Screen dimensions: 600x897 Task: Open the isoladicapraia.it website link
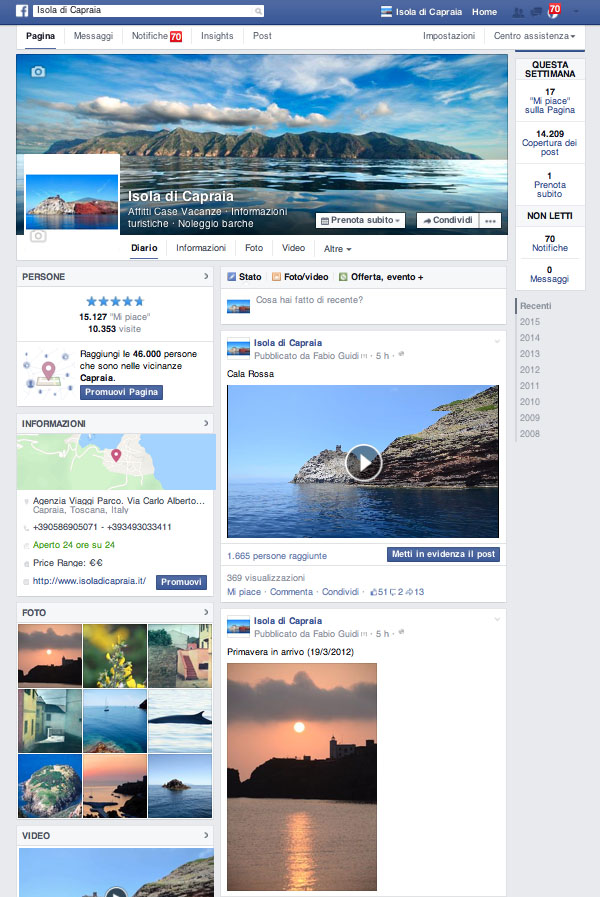tap(89, 581)
